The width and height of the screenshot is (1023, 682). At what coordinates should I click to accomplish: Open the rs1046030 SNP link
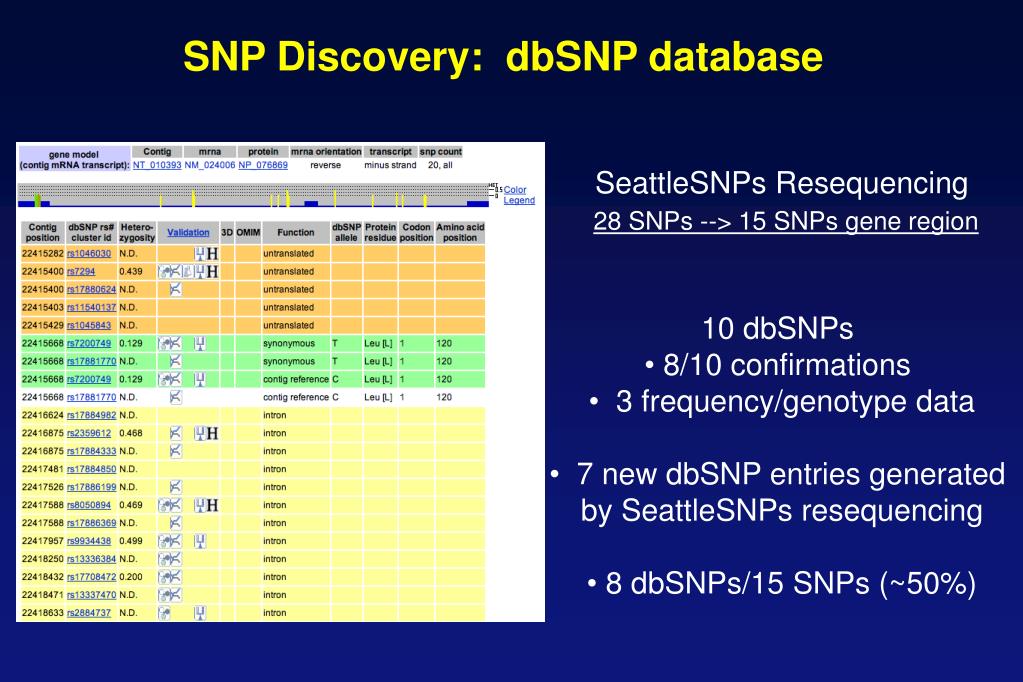pos(89,253)
